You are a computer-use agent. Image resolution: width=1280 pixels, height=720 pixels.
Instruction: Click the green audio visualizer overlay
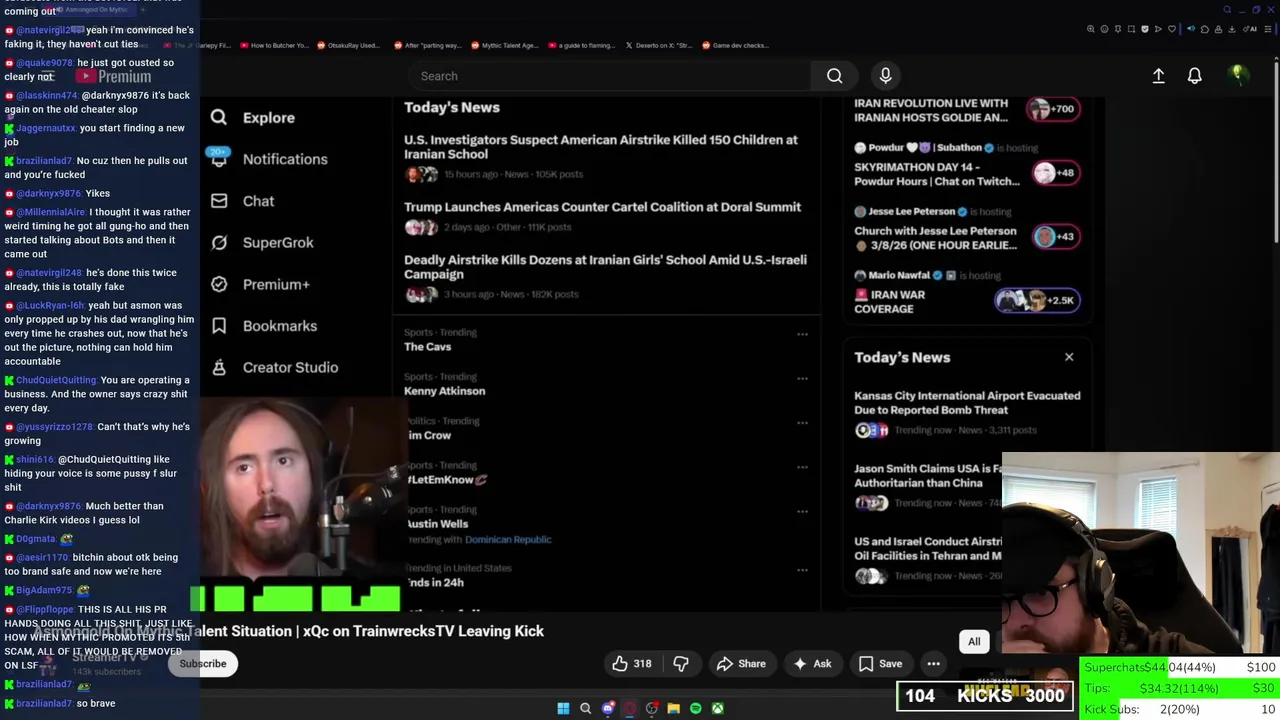tap(295, 598)
